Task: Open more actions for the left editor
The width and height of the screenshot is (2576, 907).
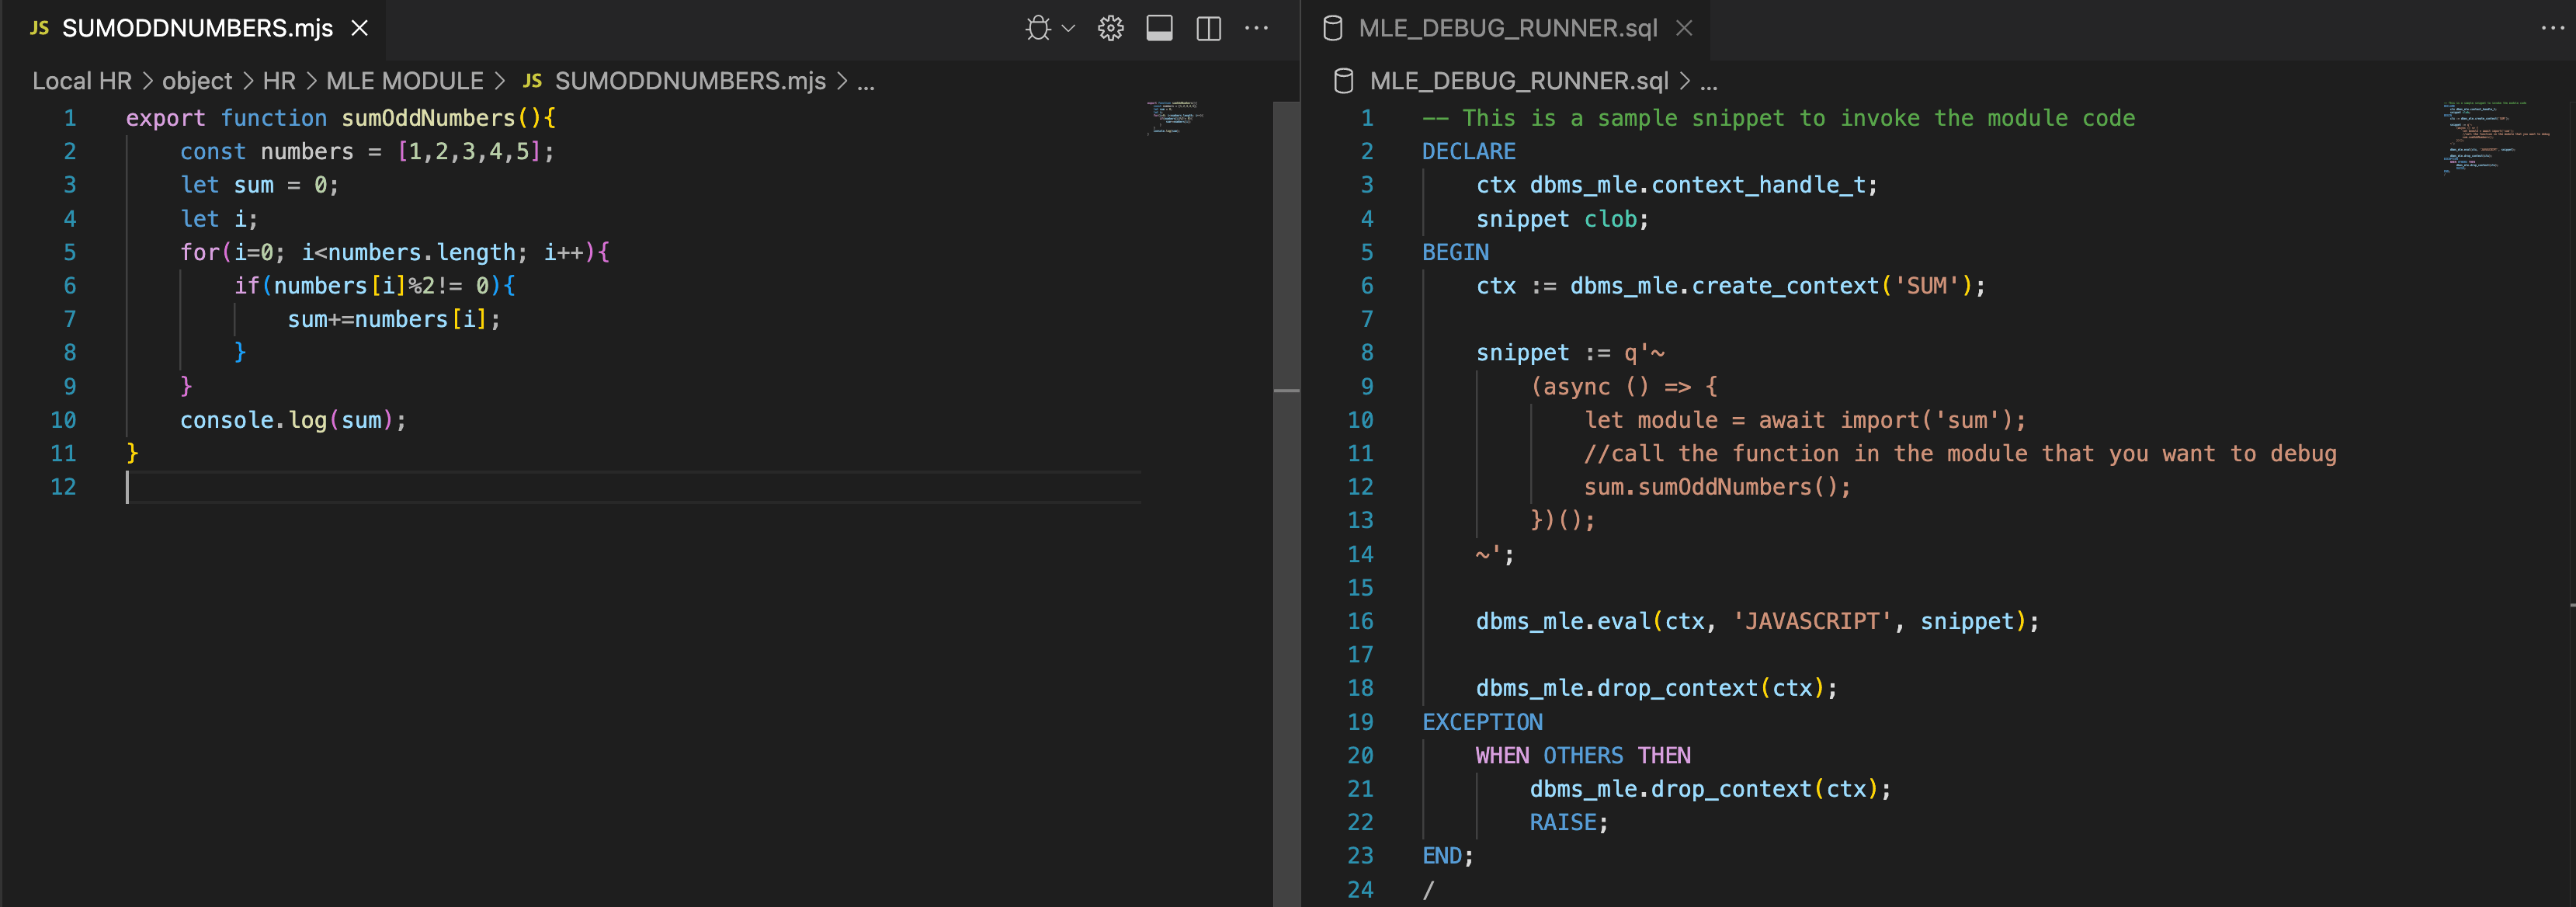Action: (1257, 28)
